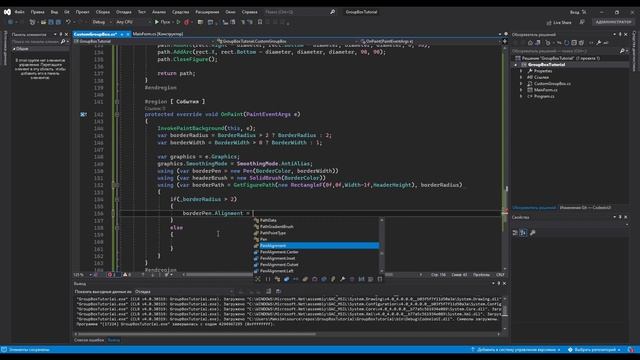Toggle the wrench properties filter in IntelliSense
Image resolution: width=640 pixels, height=360 pixels.
pyautogui.click(x=342, y=279)
